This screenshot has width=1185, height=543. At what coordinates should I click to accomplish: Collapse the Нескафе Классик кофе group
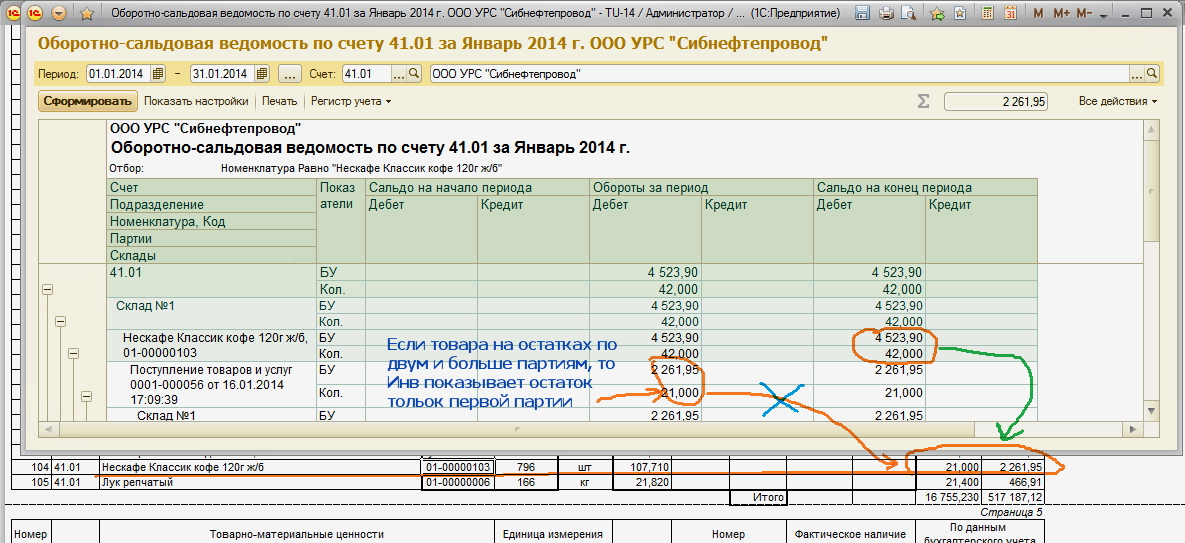click(x=73, y=353)
